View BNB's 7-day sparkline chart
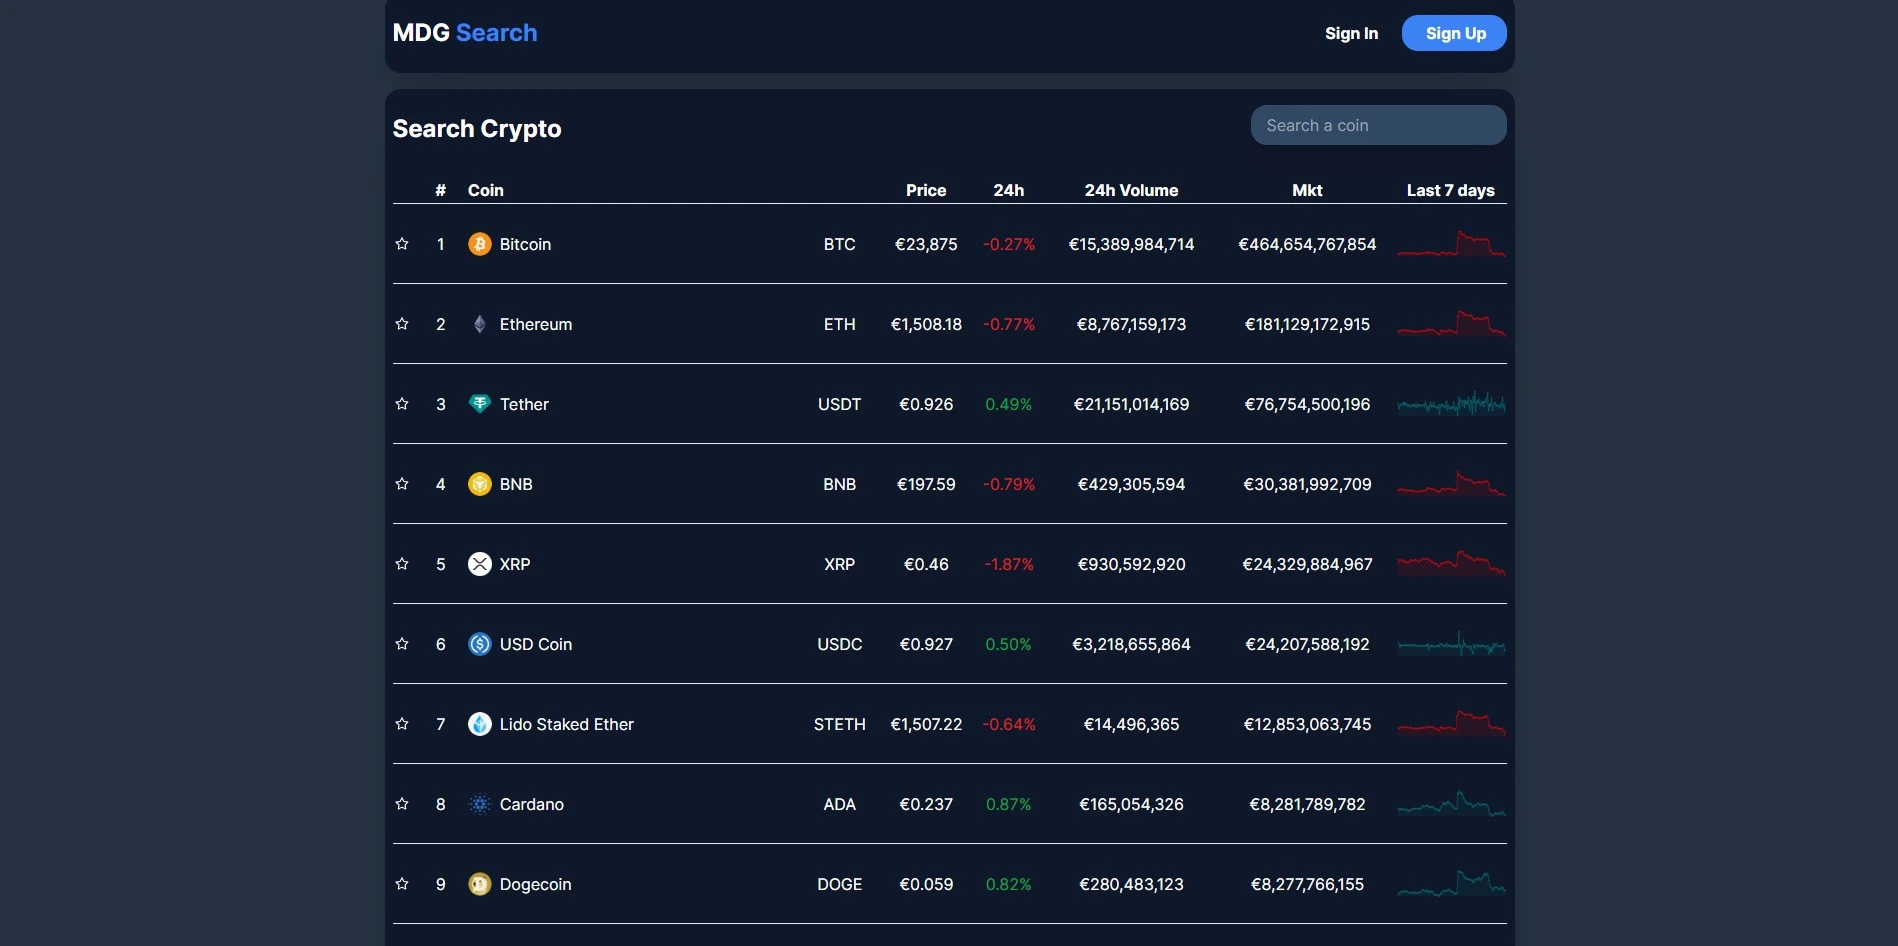 1451,484
